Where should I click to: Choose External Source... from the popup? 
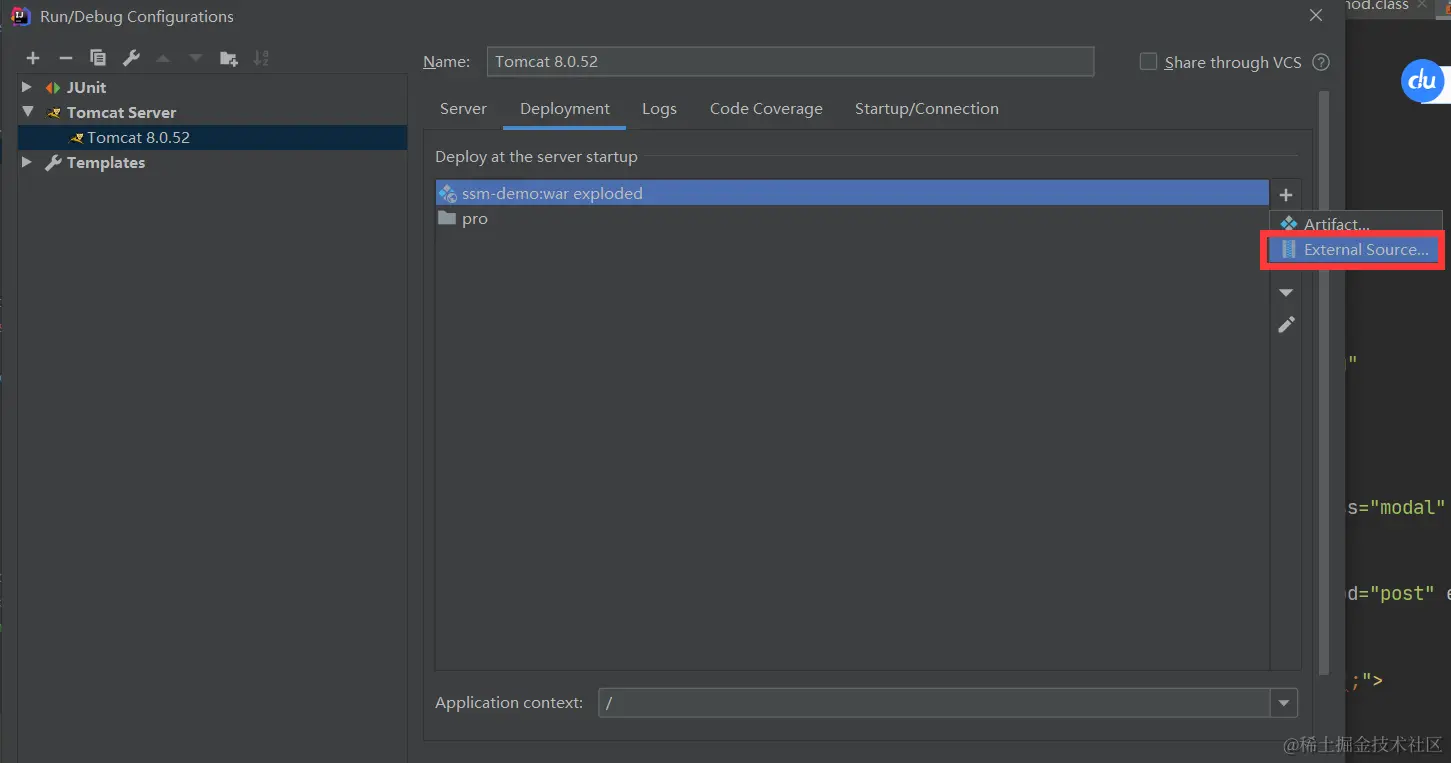click(1355, 250)
